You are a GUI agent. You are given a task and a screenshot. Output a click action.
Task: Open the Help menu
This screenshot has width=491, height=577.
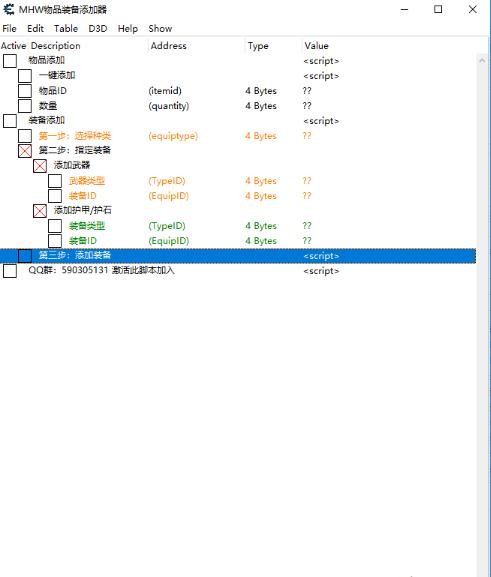point(128,29)
